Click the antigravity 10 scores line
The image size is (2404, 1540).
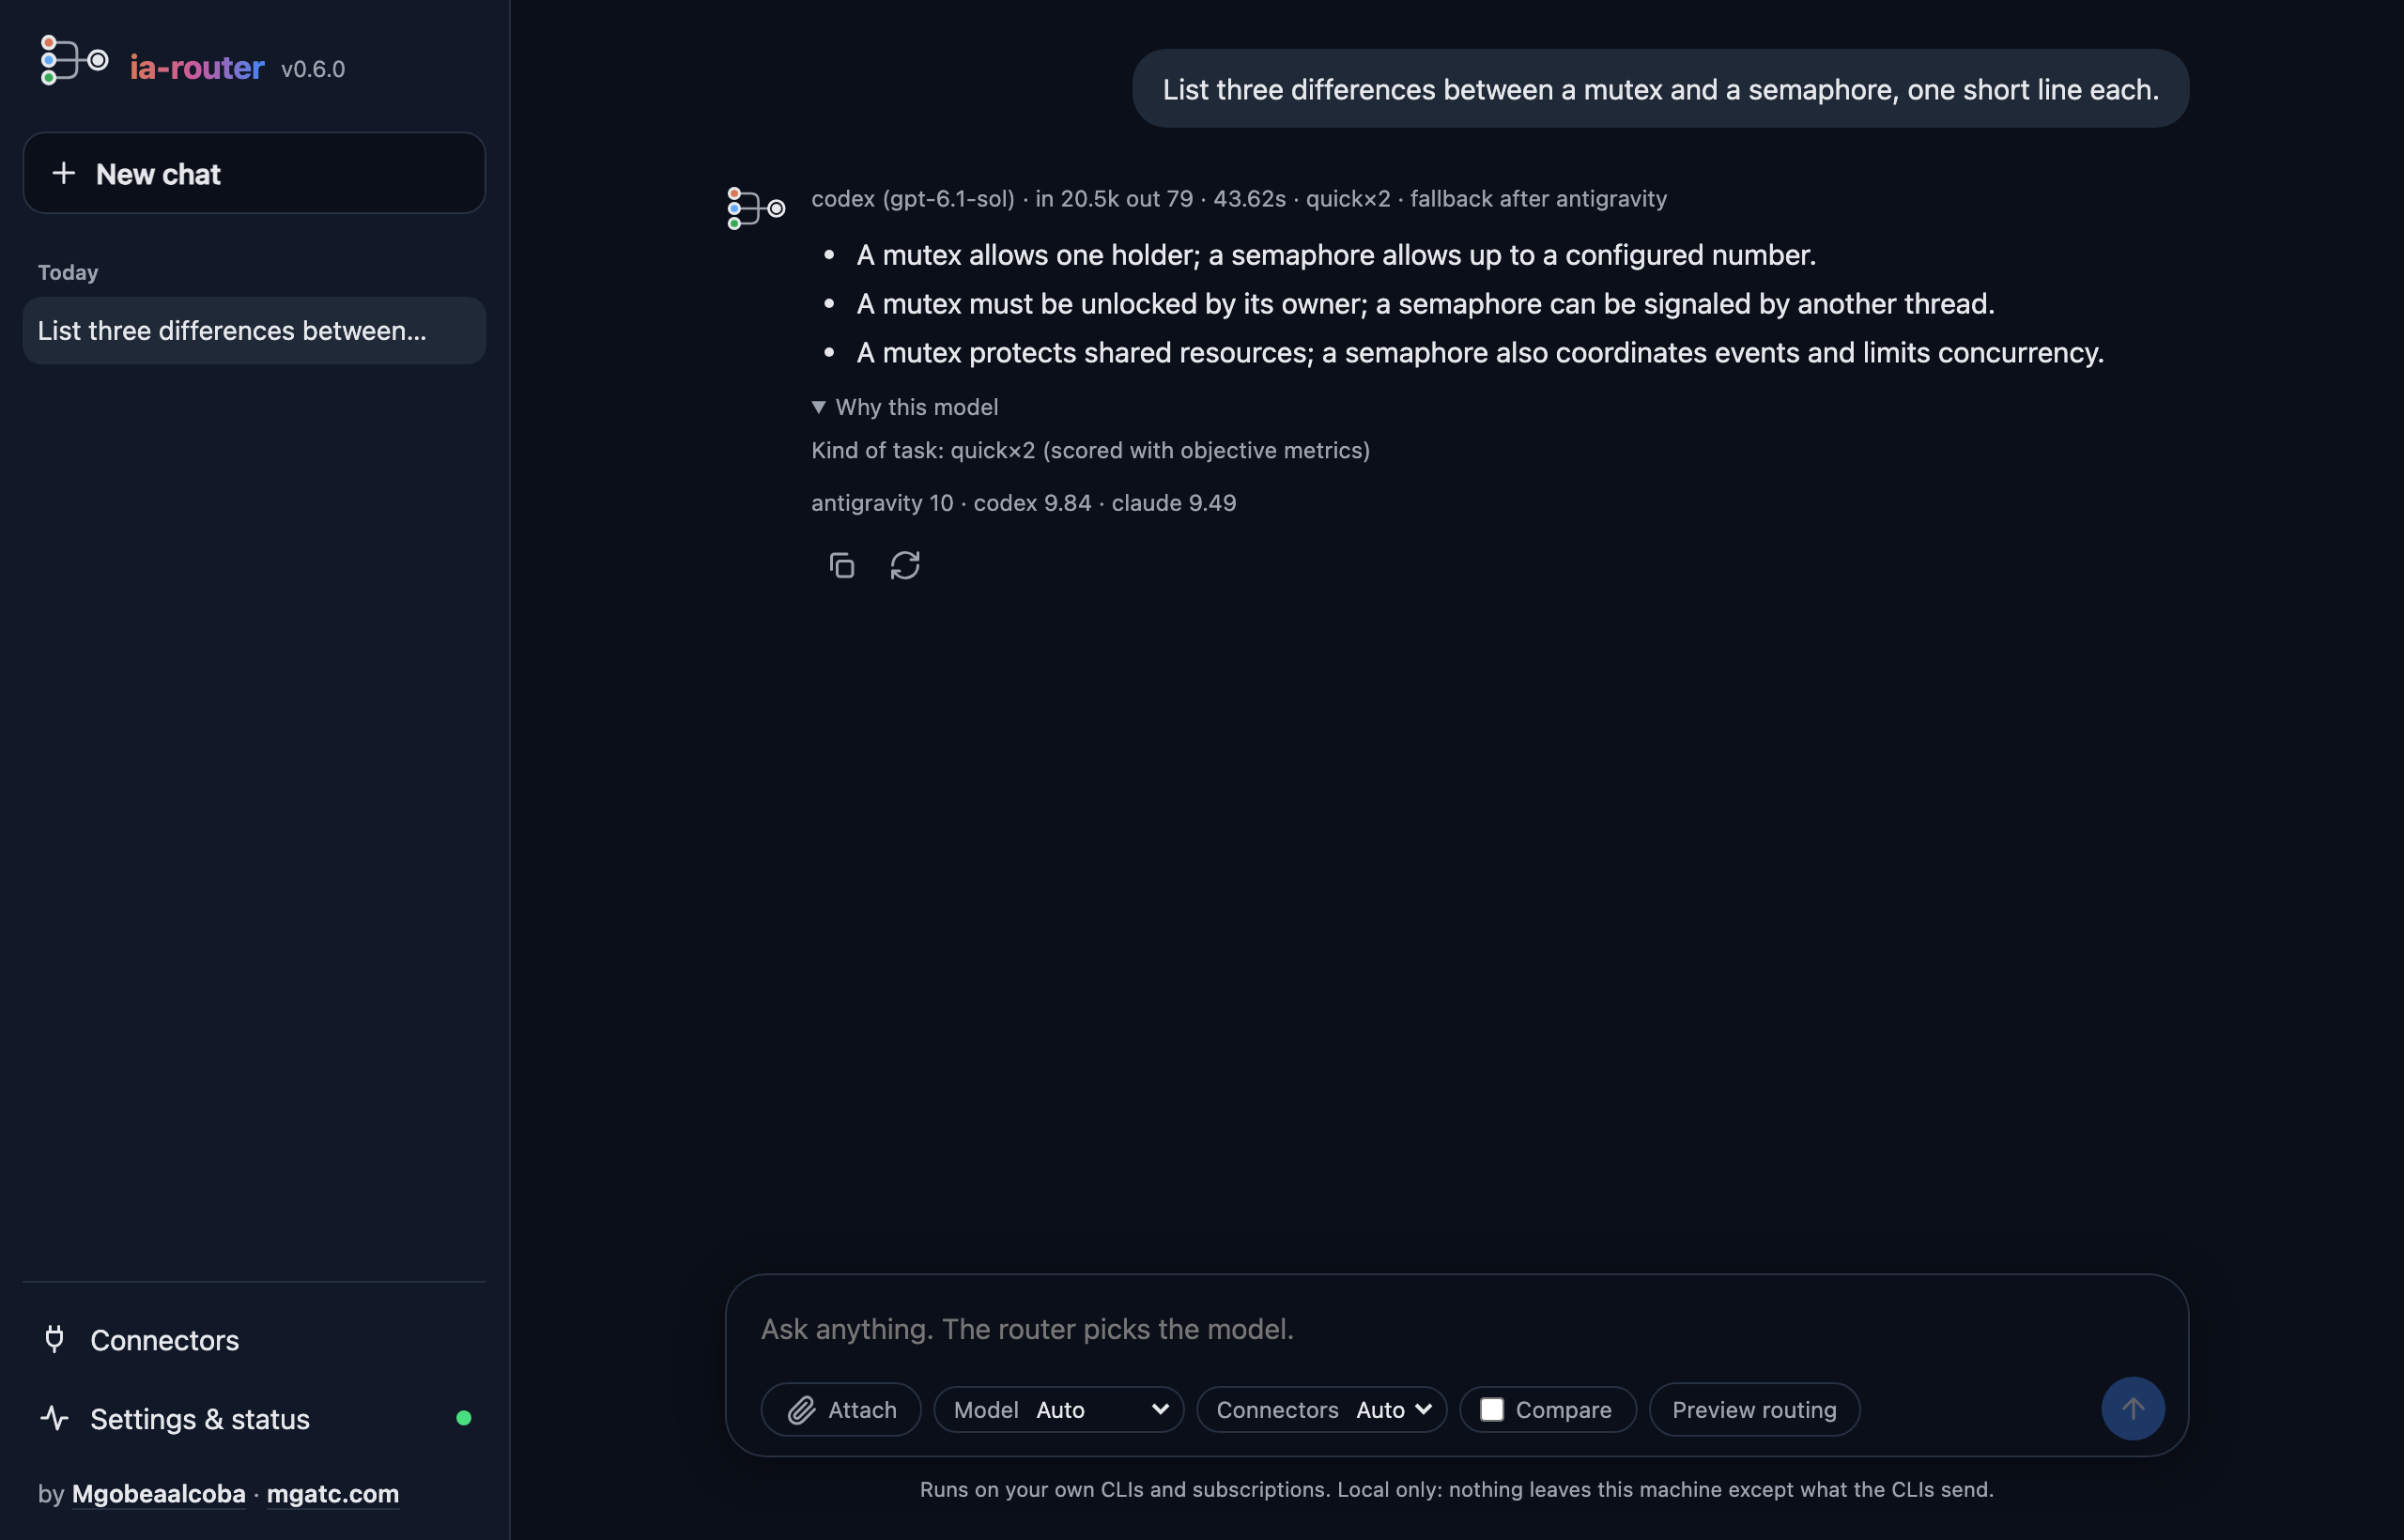click(1023, 503)
